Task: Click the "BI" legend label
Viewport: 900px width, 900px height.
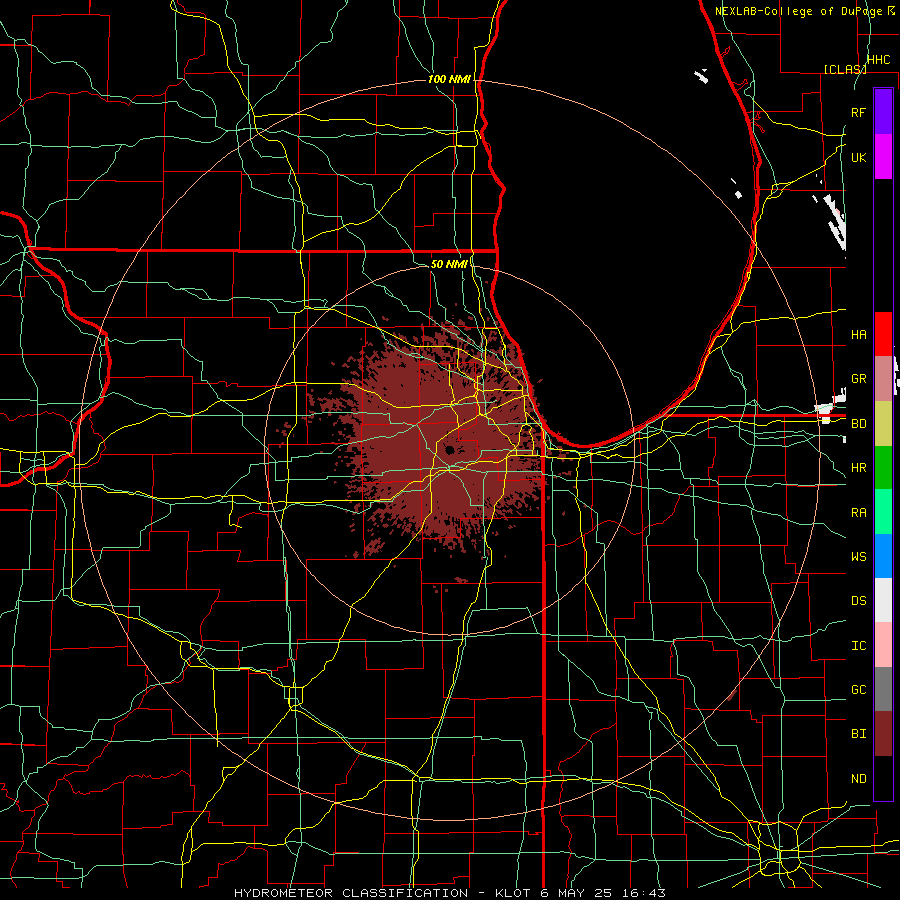Action: click(858, 734)
